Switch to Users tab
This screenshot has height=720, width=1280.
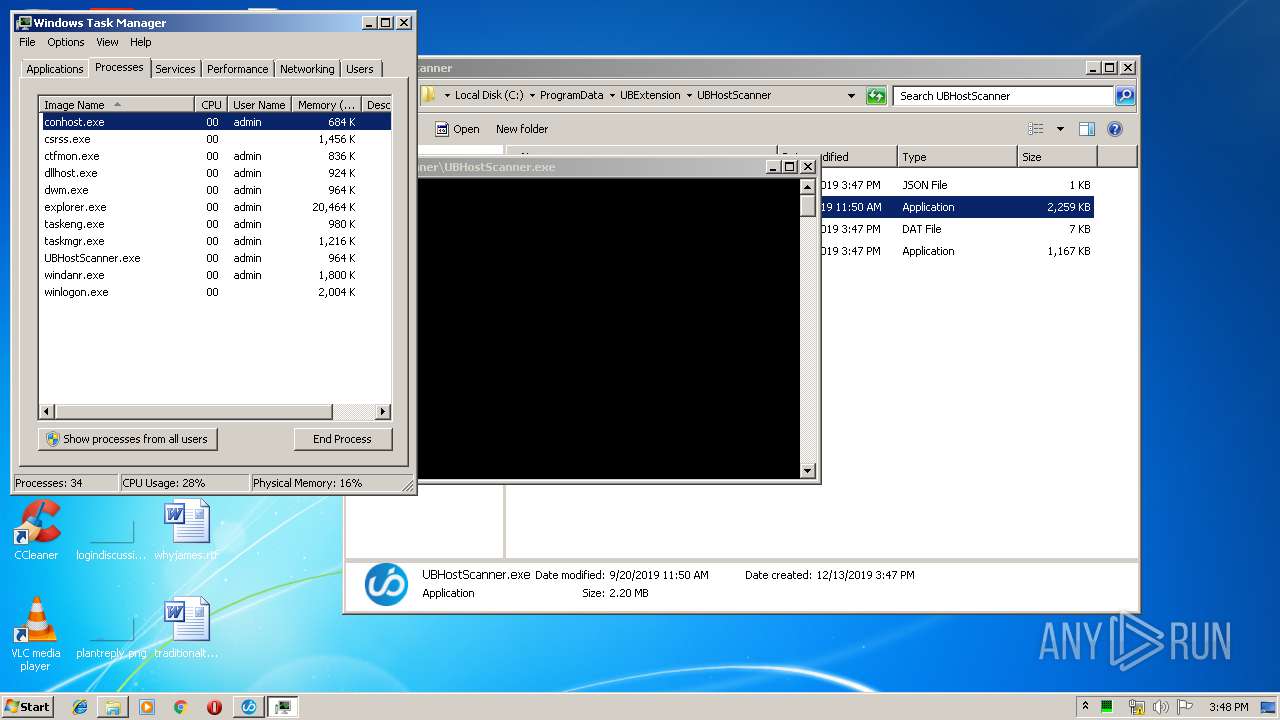(360, 69)
